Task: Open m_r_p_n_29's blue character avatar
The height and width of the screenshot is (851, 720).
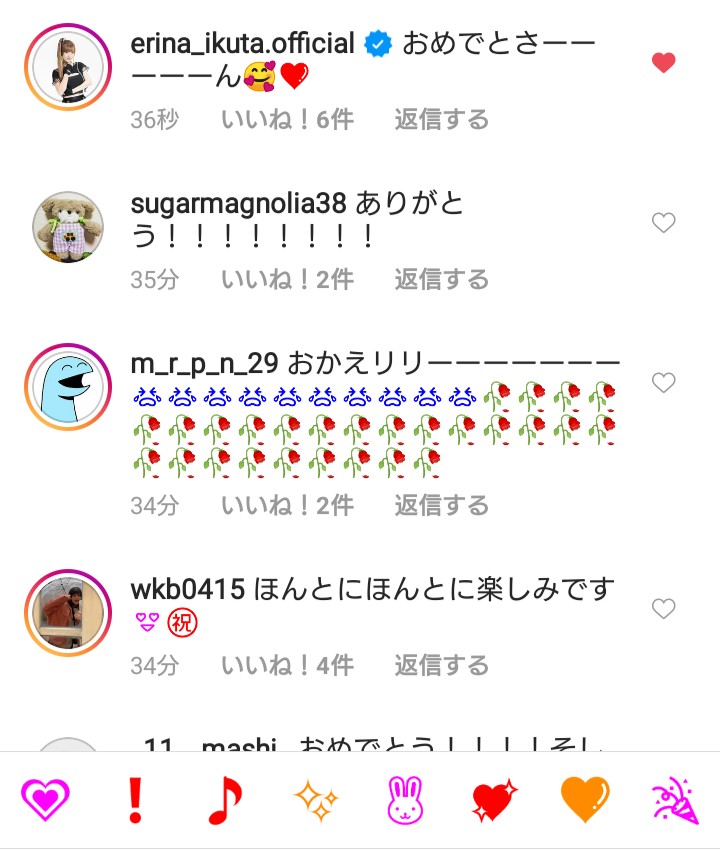Action: tap(68, 387)
